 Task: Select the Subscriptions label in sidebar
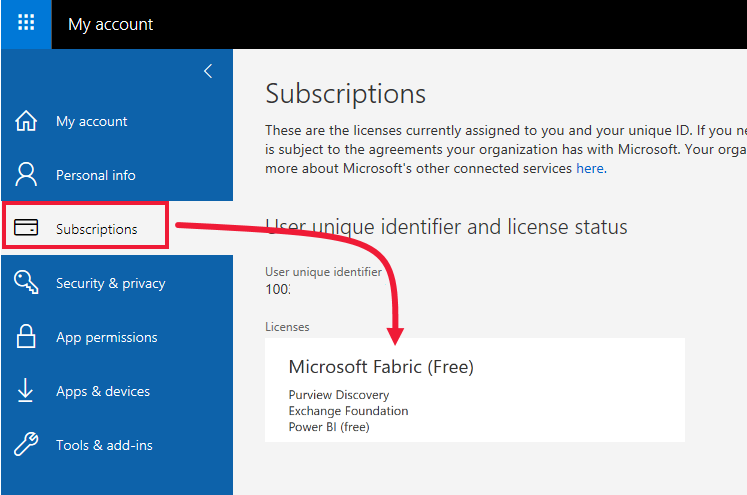(97, 229)
